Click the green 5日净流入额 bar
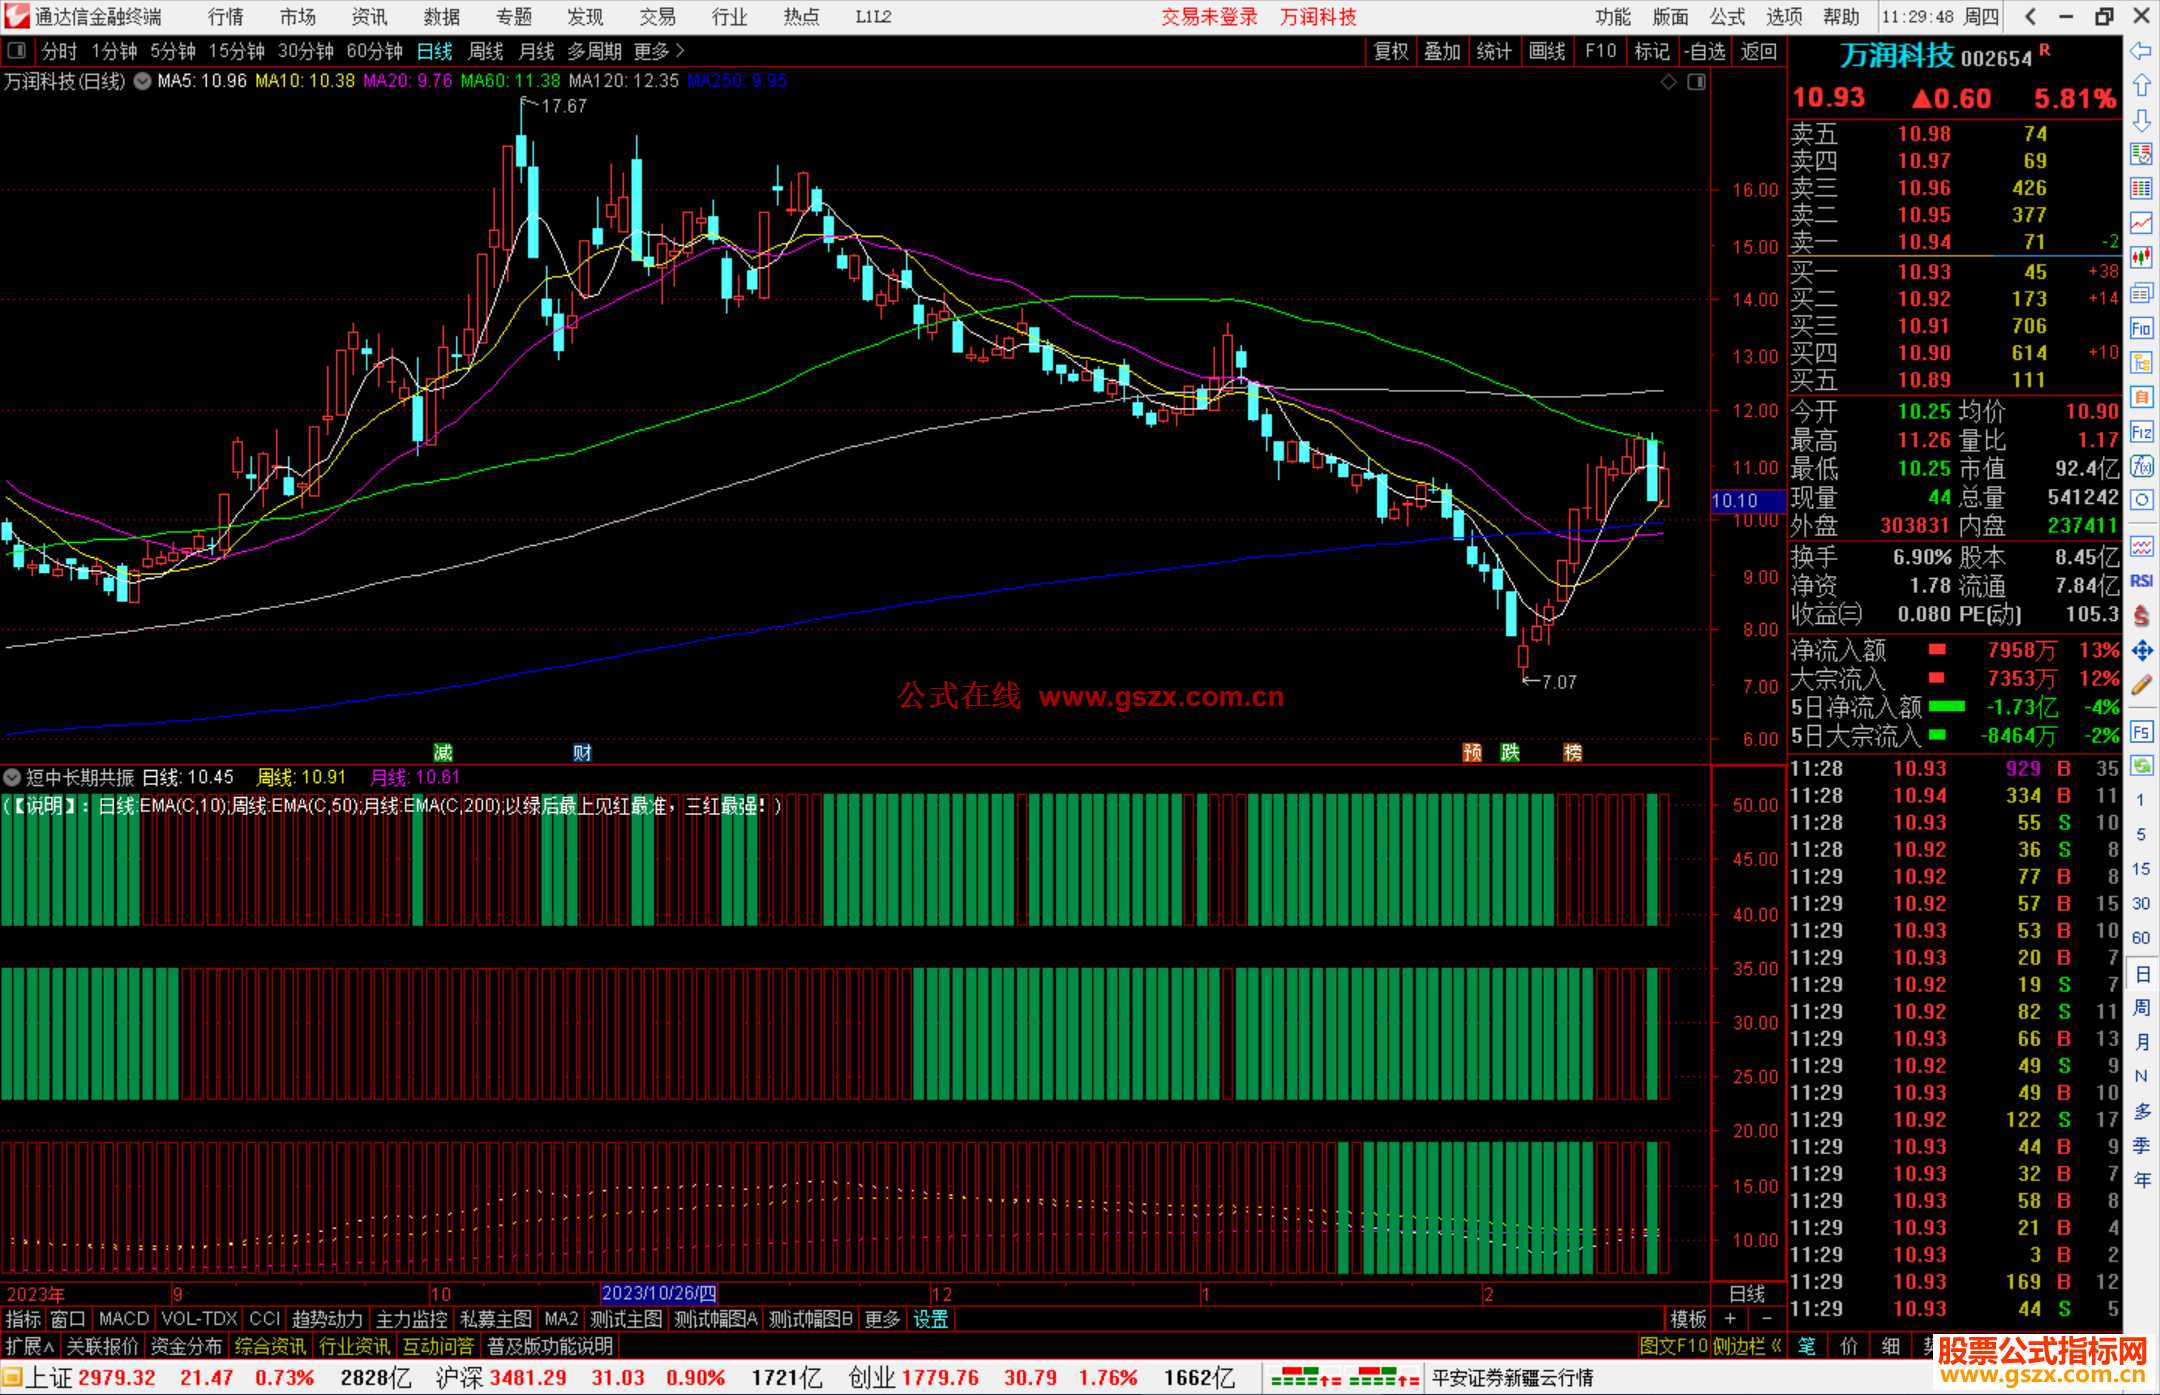The height and width of the screenshot is (1395, 2160). (1946, 707)
